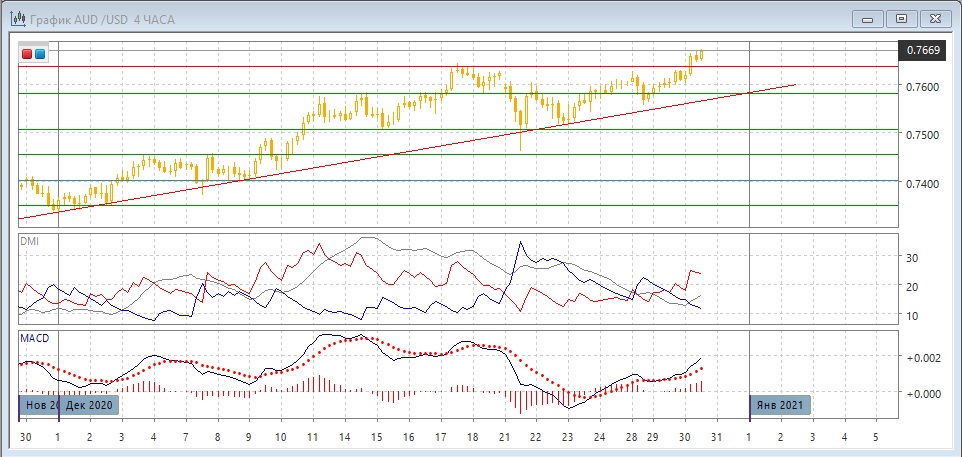Click date 14 on the time axis
Image resolution: width=962 pixels, height=457 pixels.
[x=344, y=438]
